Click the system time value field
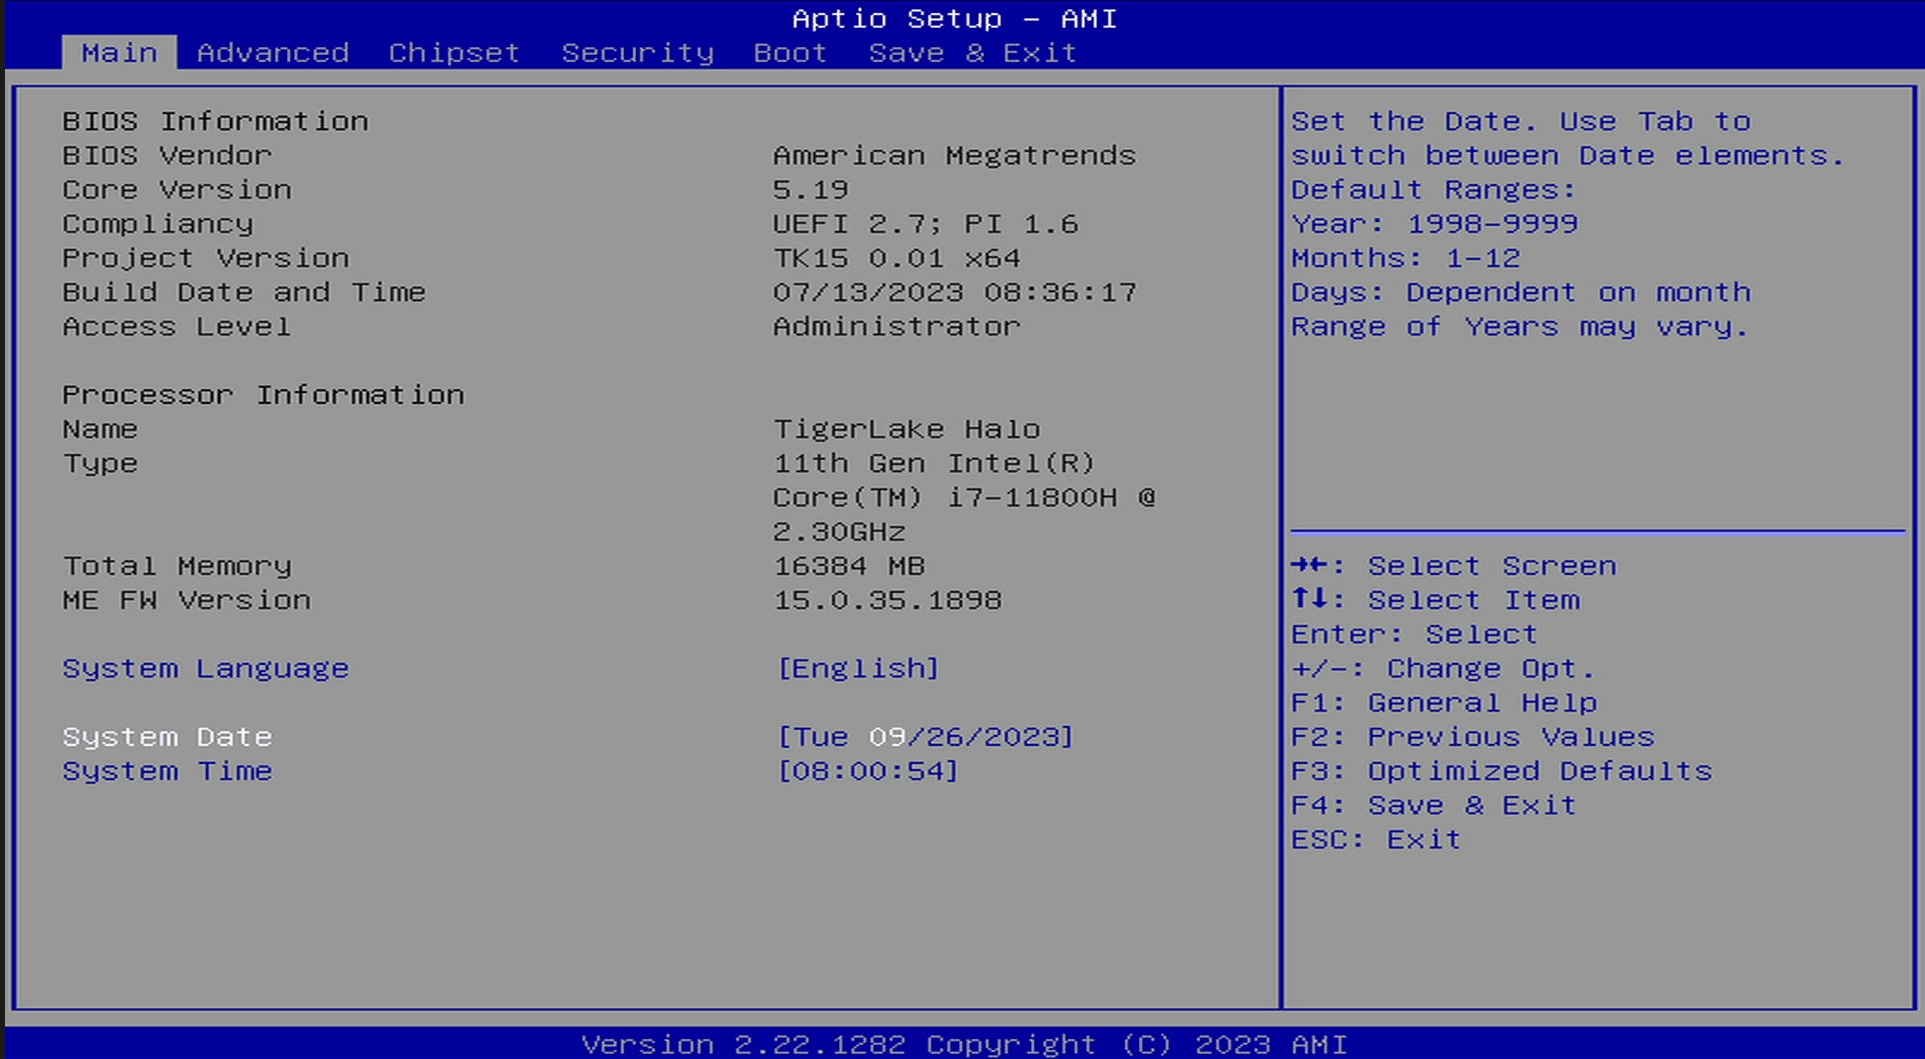The height and width of the screenshot is (1059, 1925). coord(867,771)
